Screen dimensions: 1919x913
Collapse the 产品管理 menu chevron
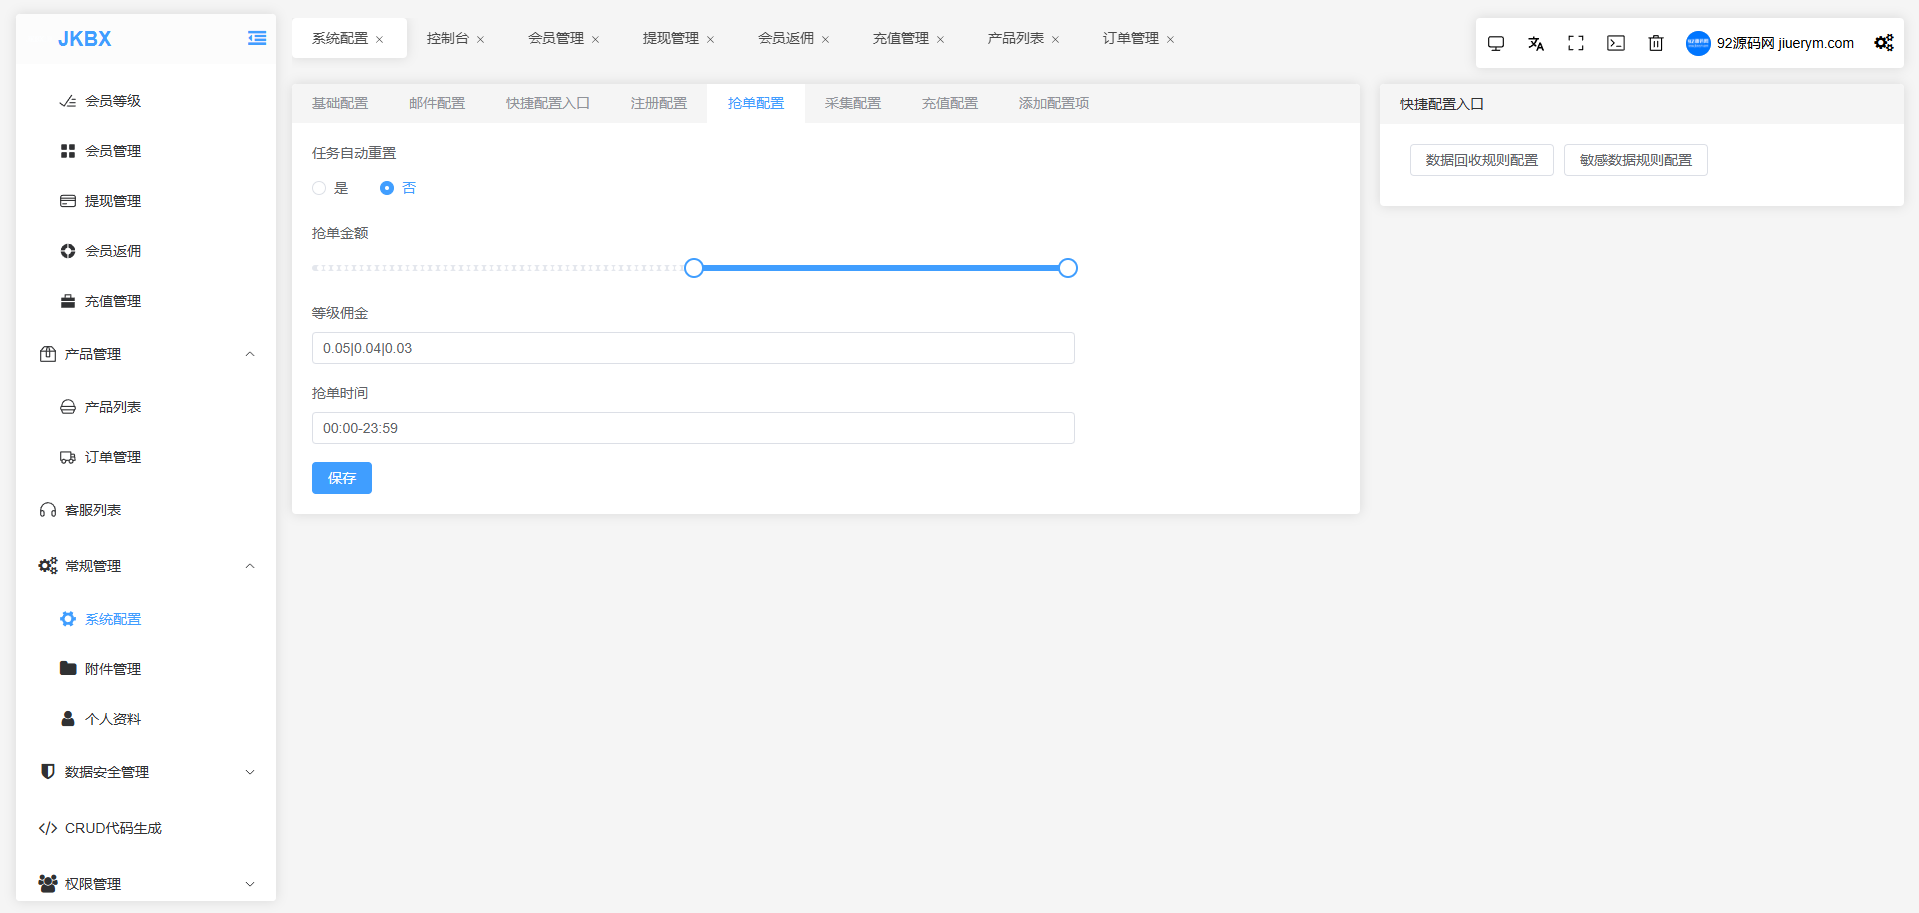click(x=250, y=354)
